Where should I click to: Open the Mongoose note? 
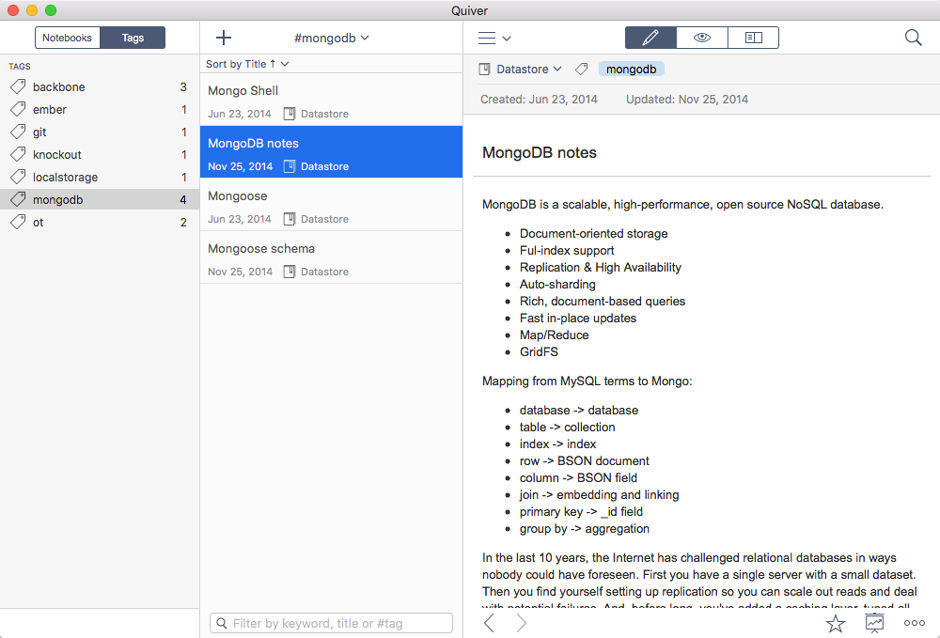pyautogui.click(x=331, y=204)
